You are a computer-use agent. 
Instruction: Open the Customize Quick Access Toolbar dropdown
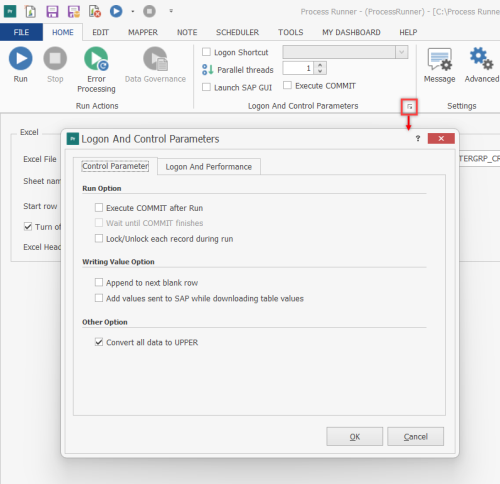pyautogui.click(x=171, y=11)
